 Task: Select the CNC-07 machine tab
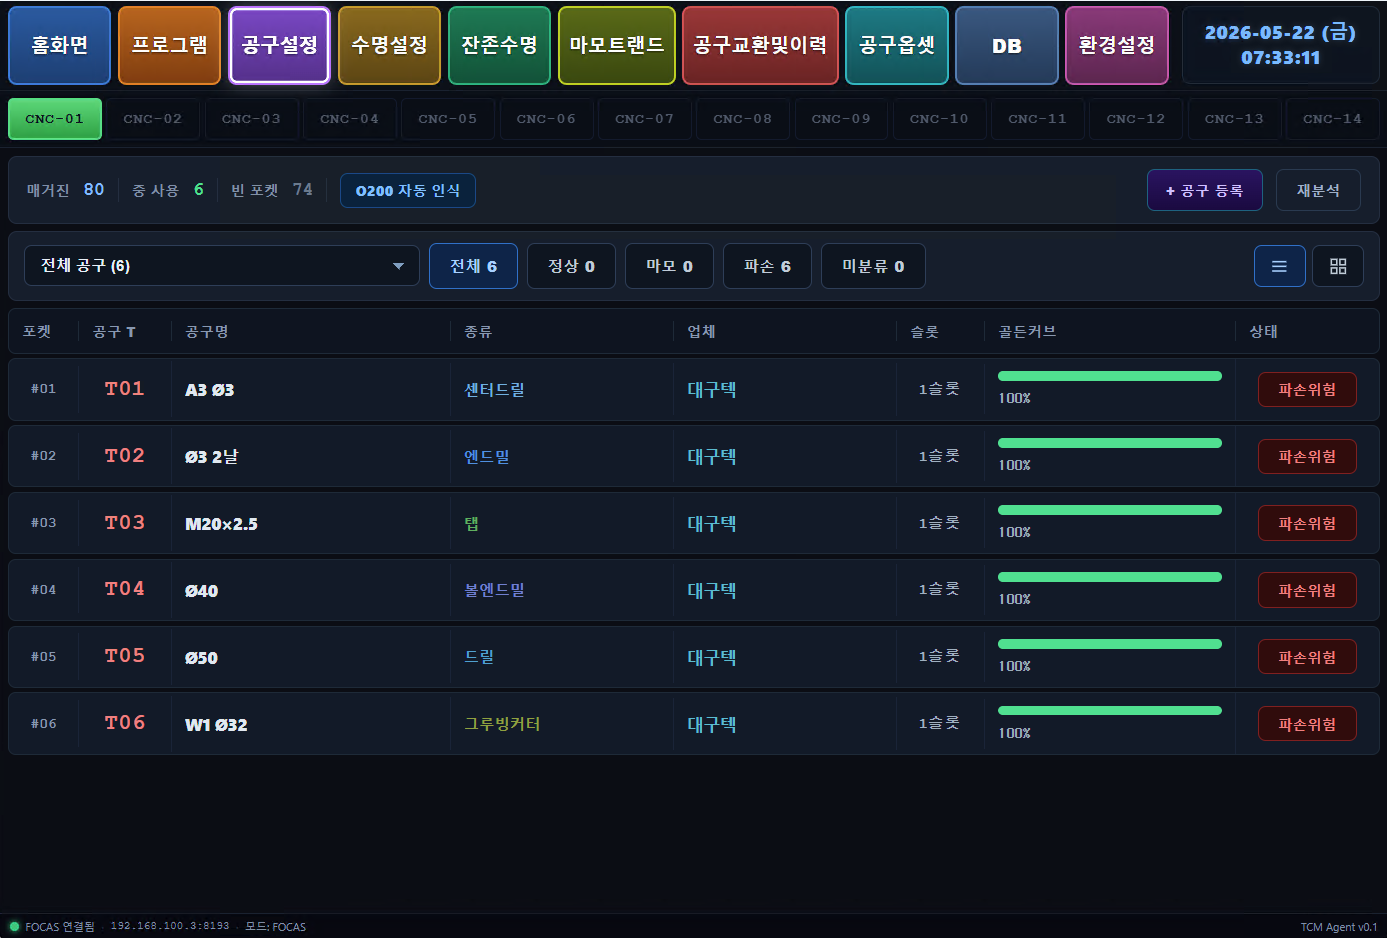645,119
